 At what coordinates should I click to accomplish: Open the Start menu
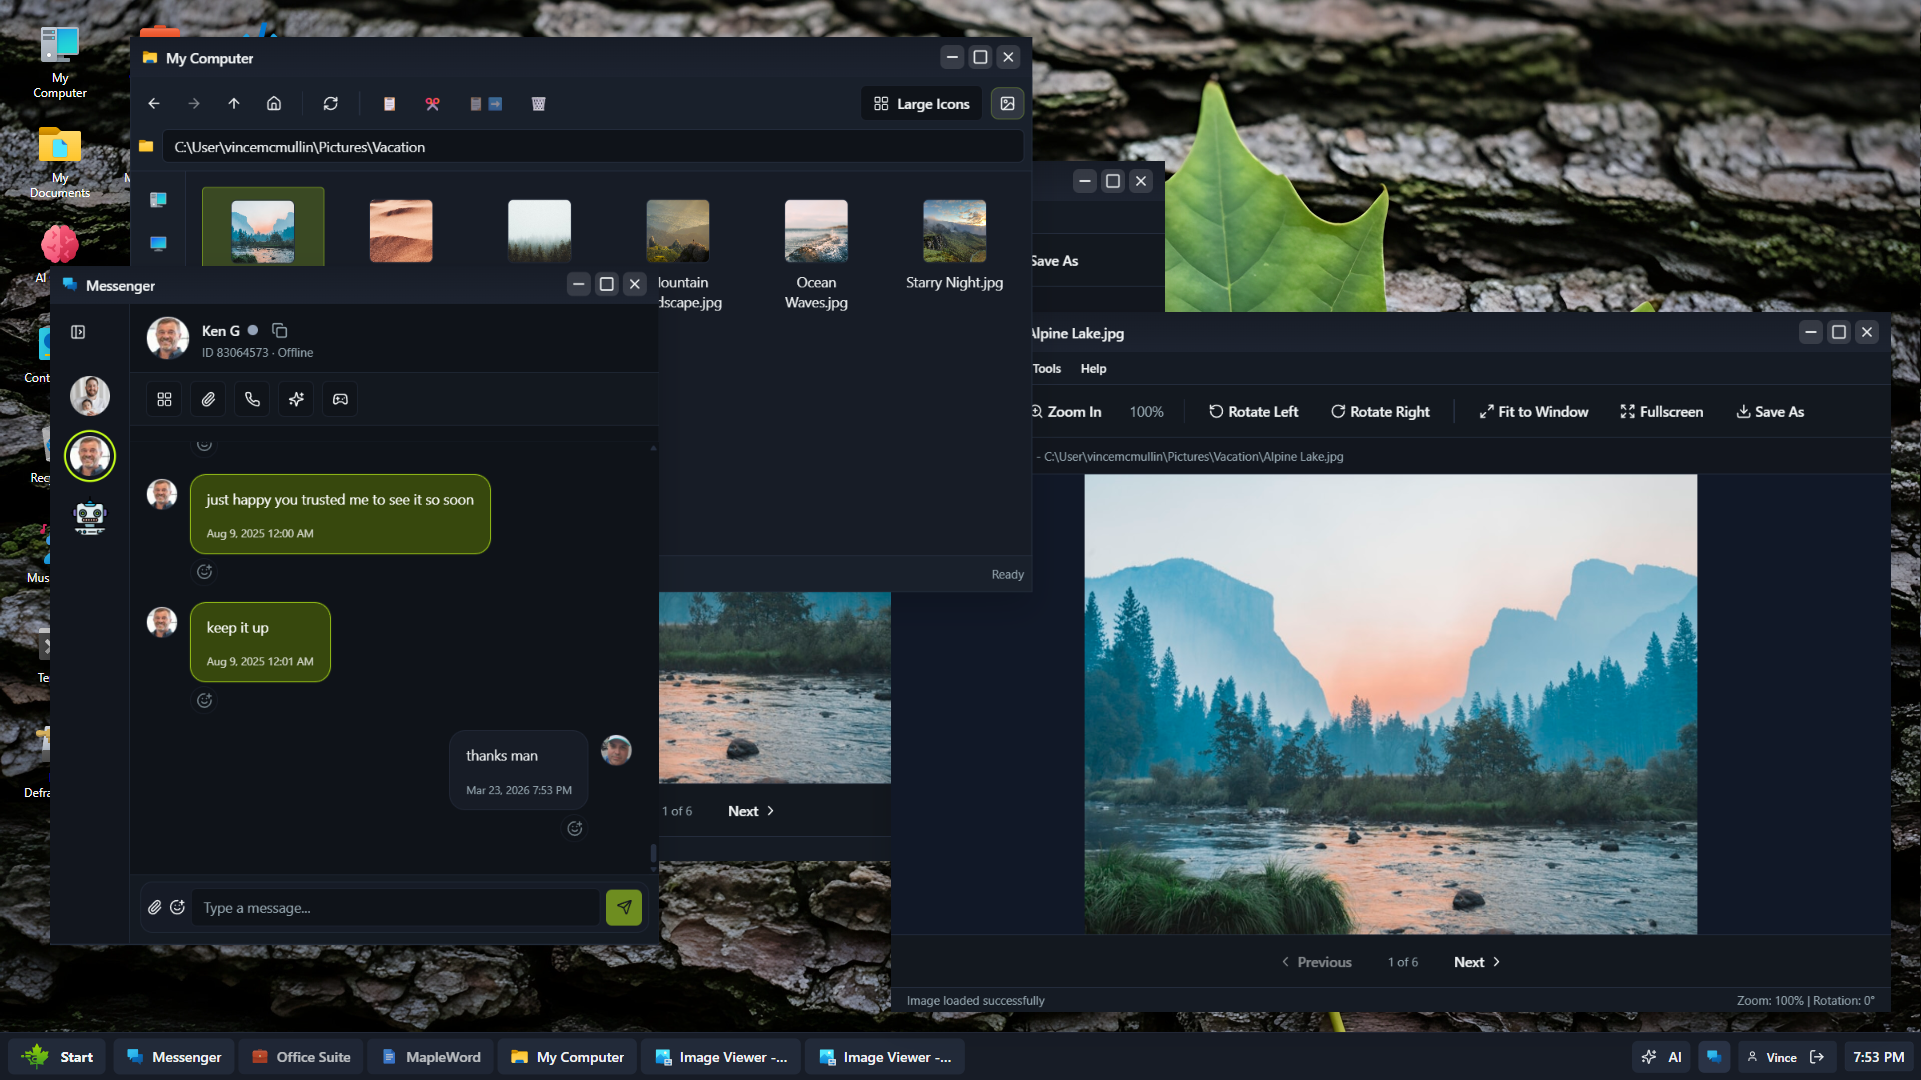point(58,1057)
